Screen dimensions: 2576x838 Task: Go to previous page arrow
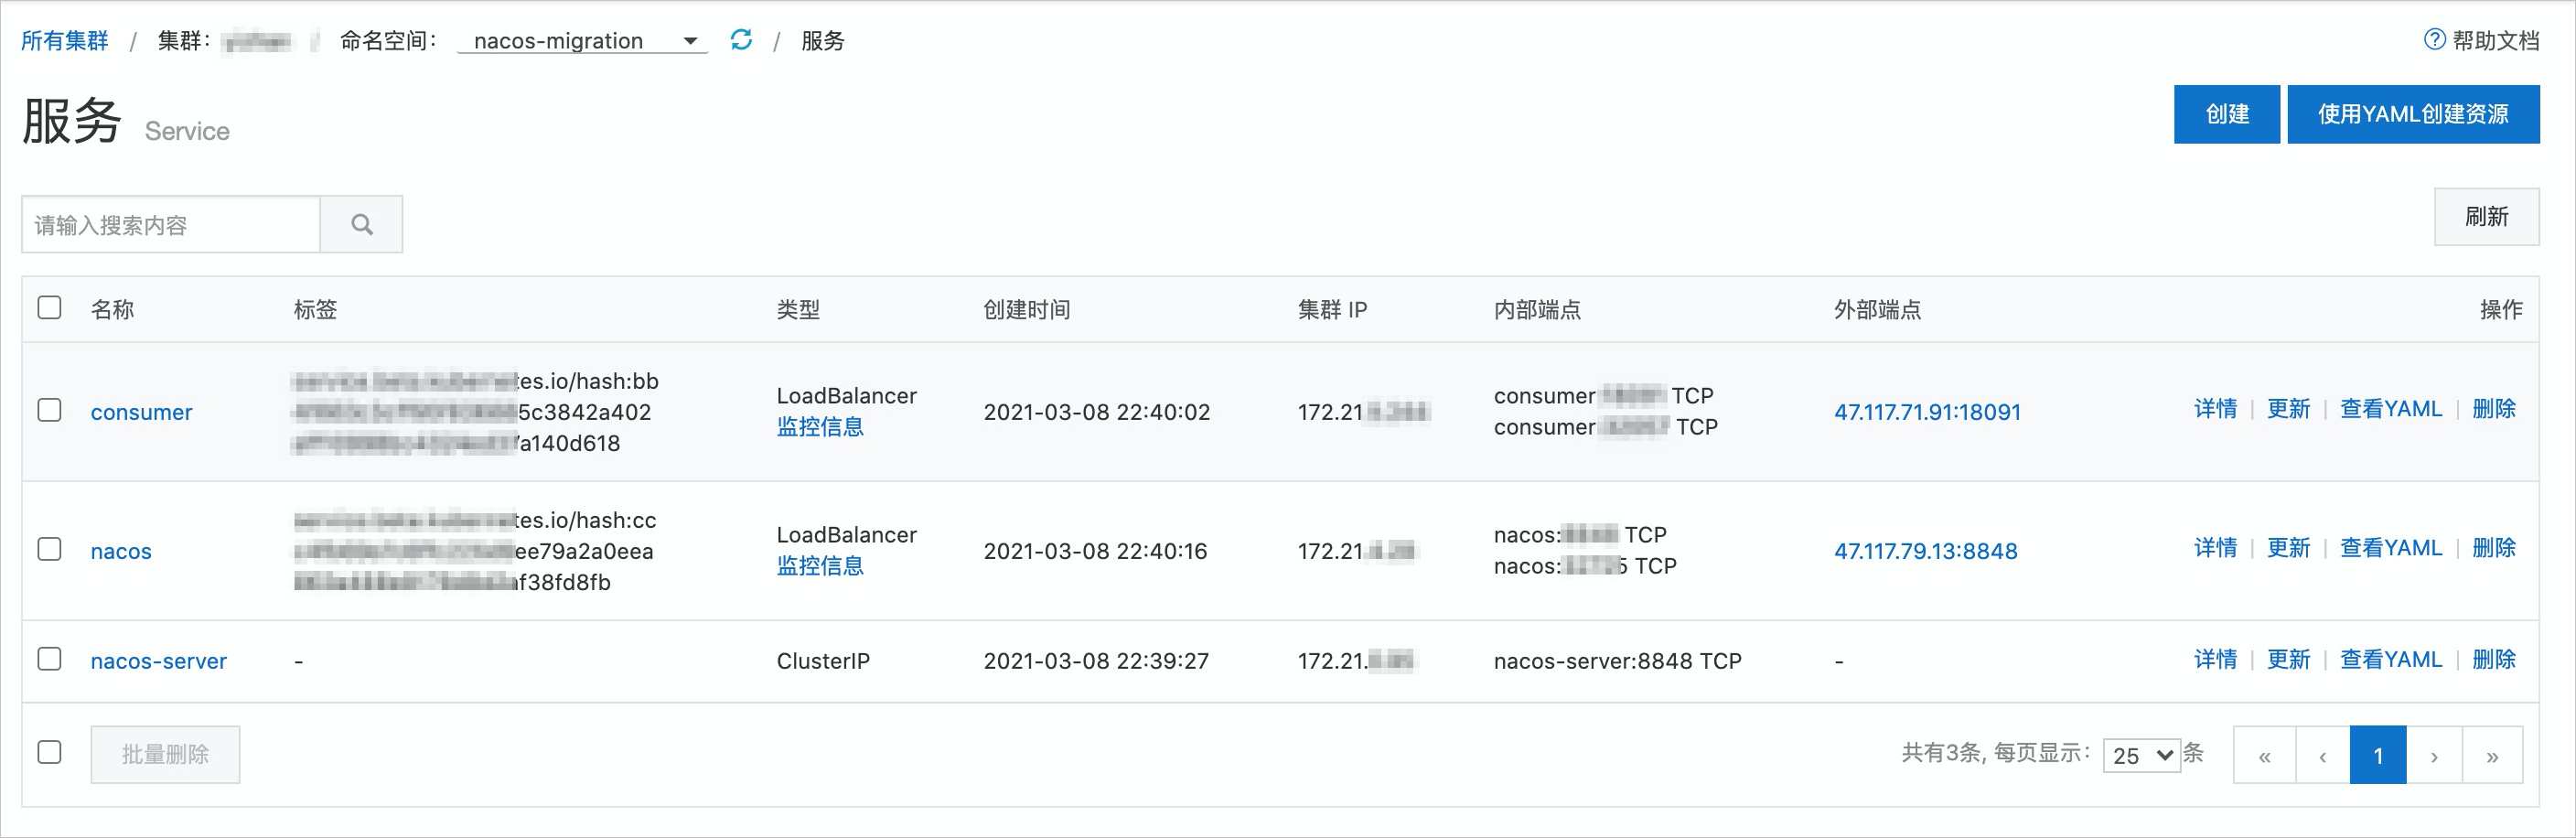point(2322,756)
